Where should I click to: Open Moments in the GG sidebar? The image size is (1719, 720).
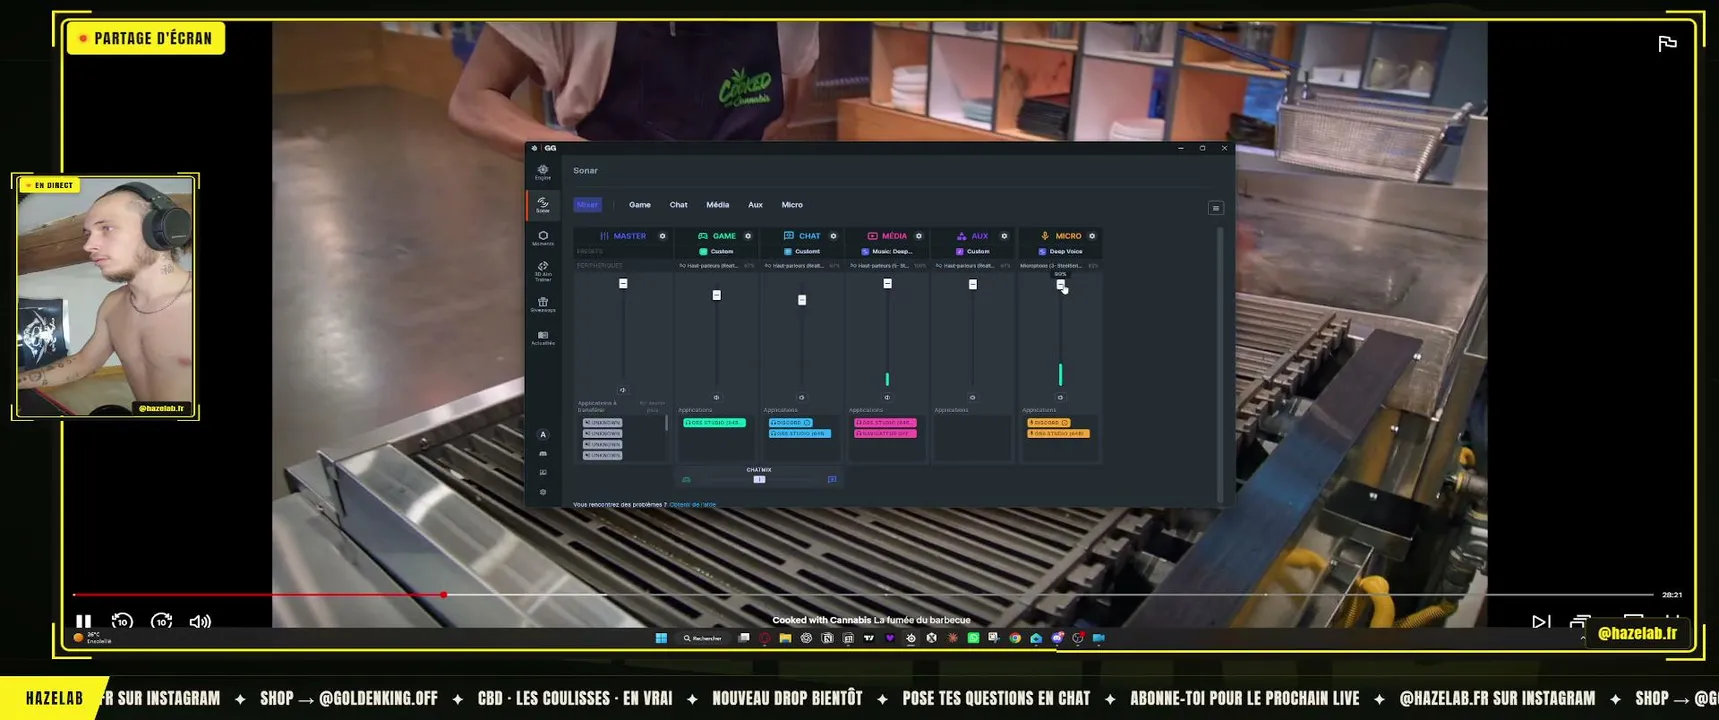point(543,238)
